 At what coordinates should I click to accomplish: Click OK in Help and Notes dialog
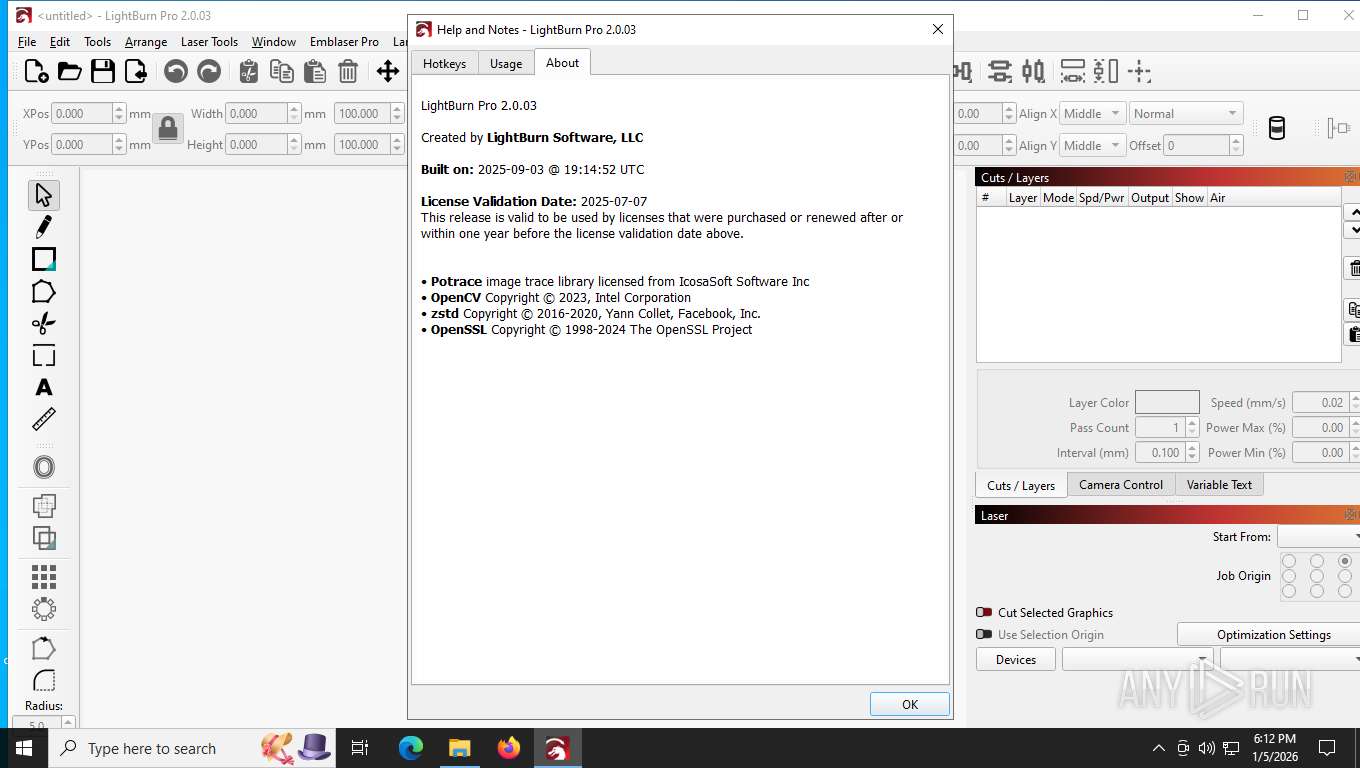tap(910, 704)
